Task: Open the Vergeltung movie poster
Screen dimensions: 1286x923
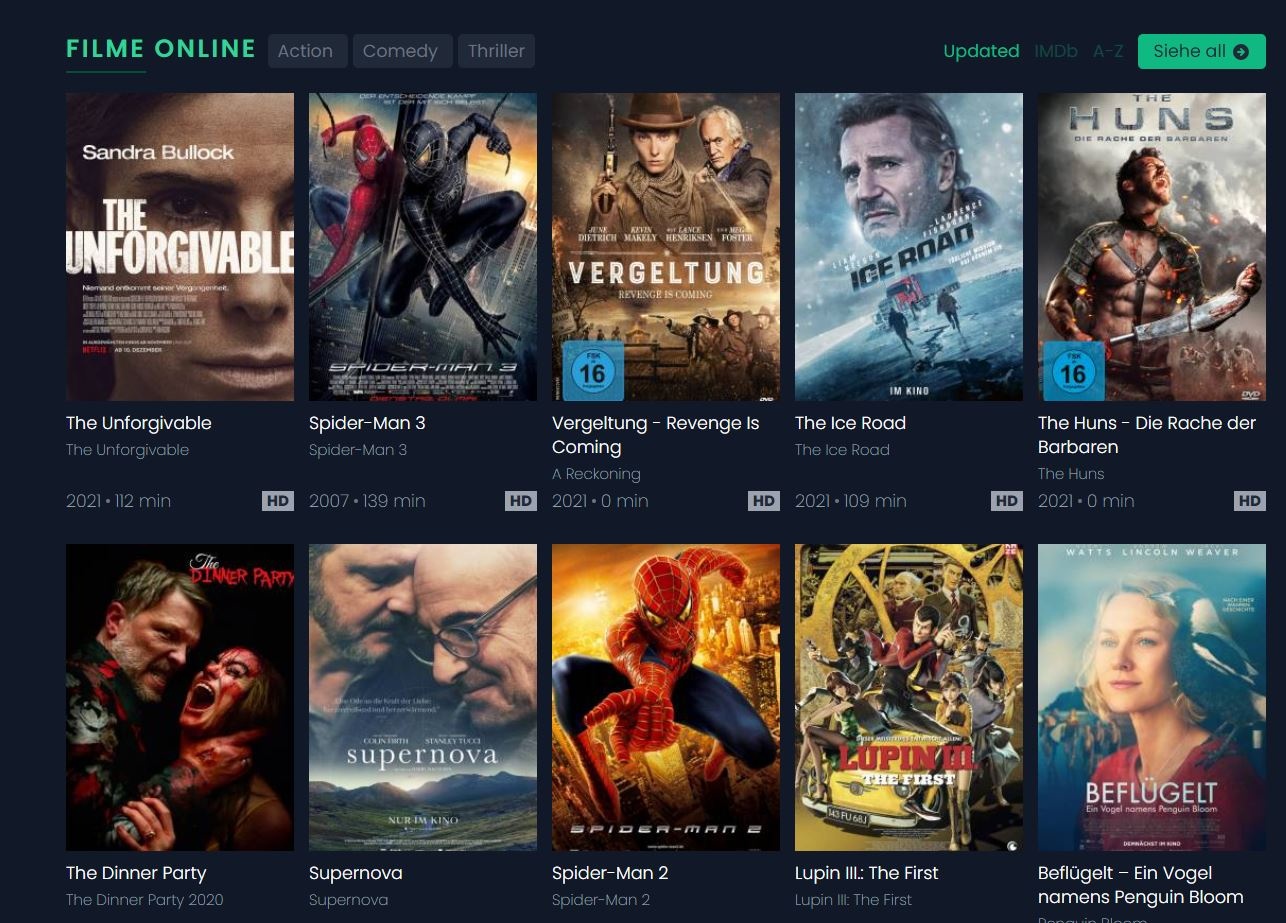Action: tap(666, 247)
